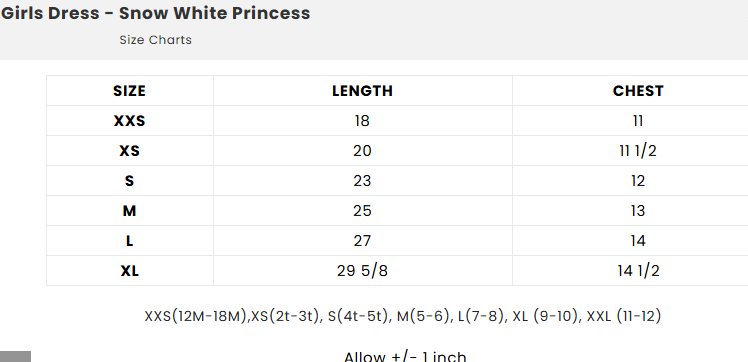Select the LENGTH column header
The image size is (748, 362).
point(363,91)
